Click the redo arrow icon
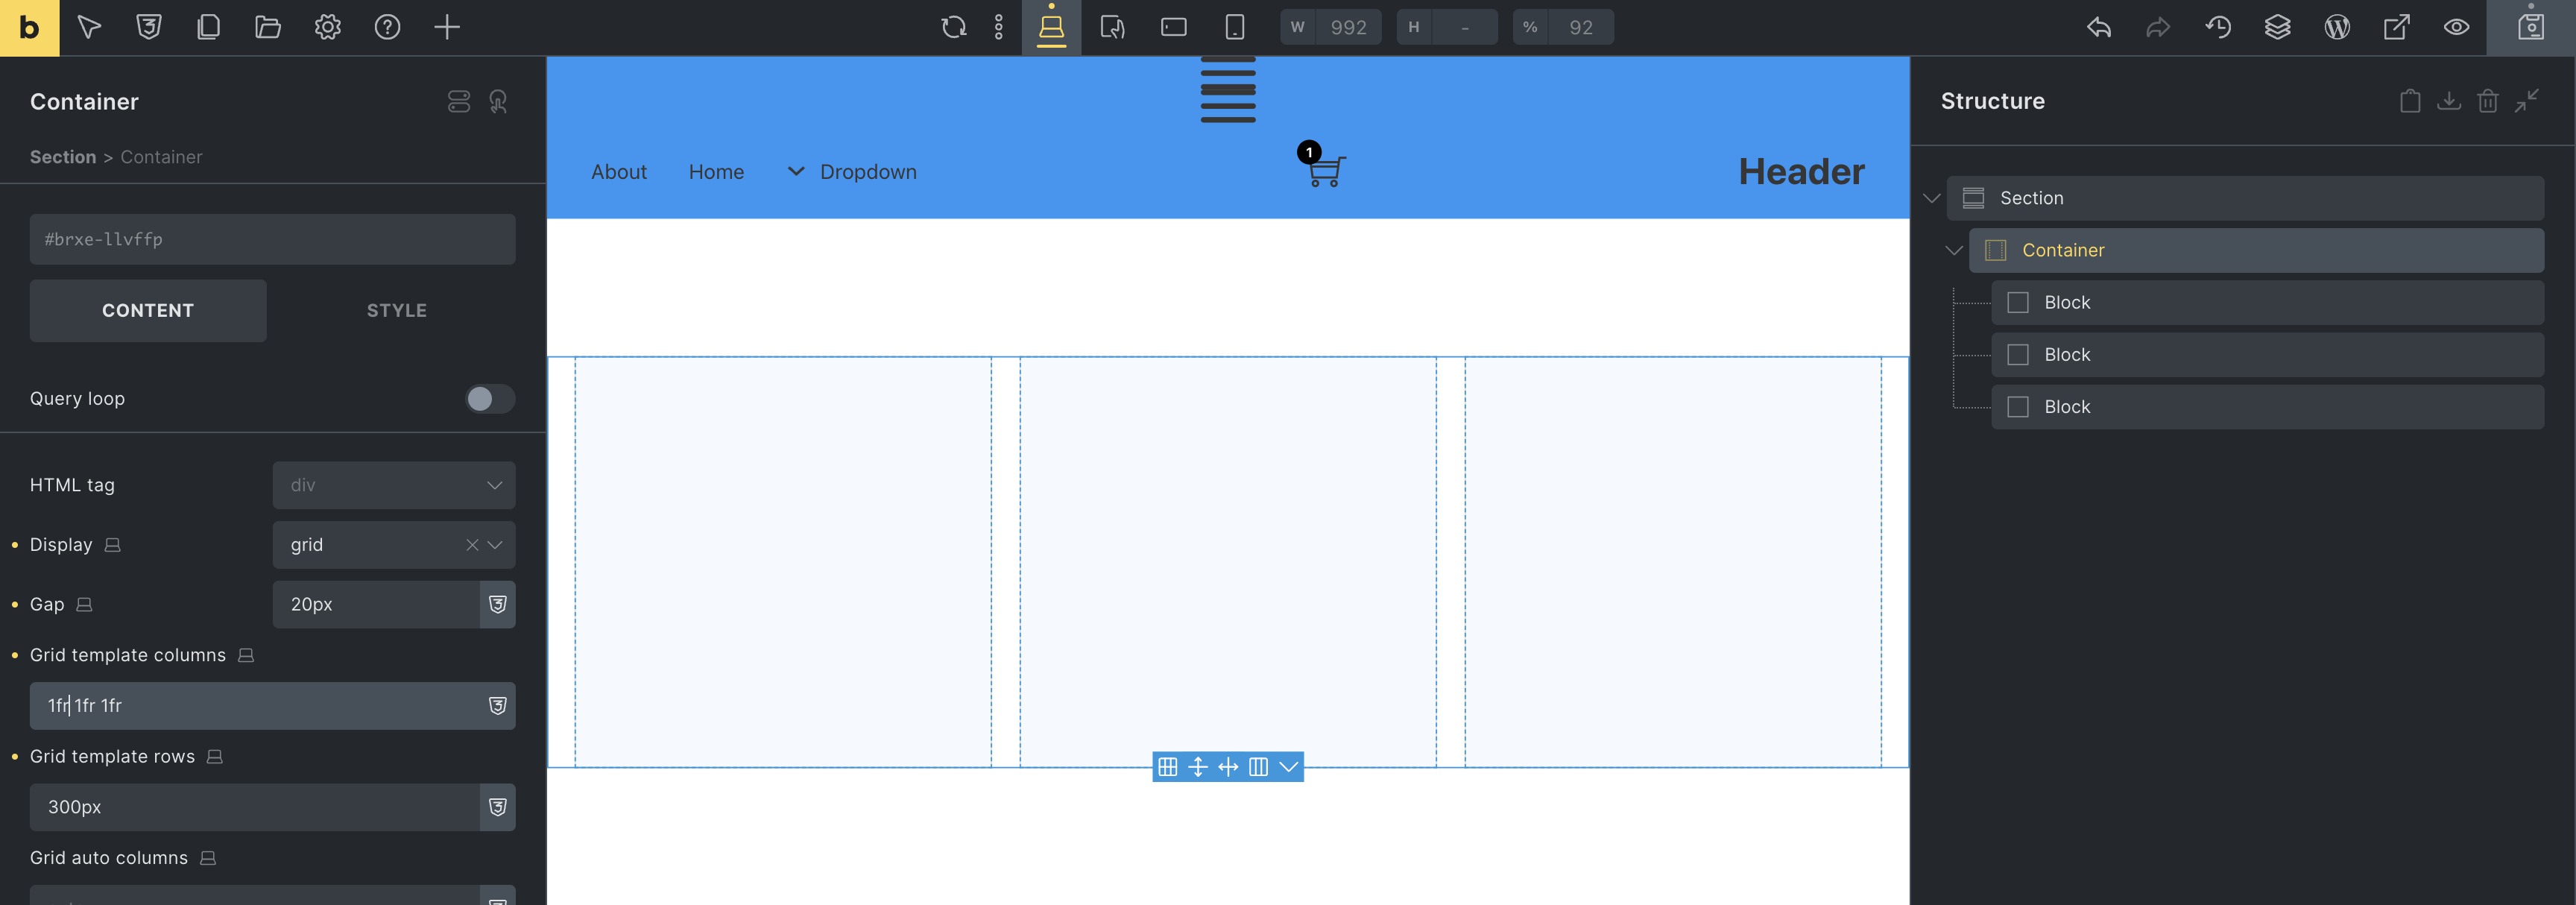The width and height of the screenshot is (2576, 905). [x=2158, y=27]
